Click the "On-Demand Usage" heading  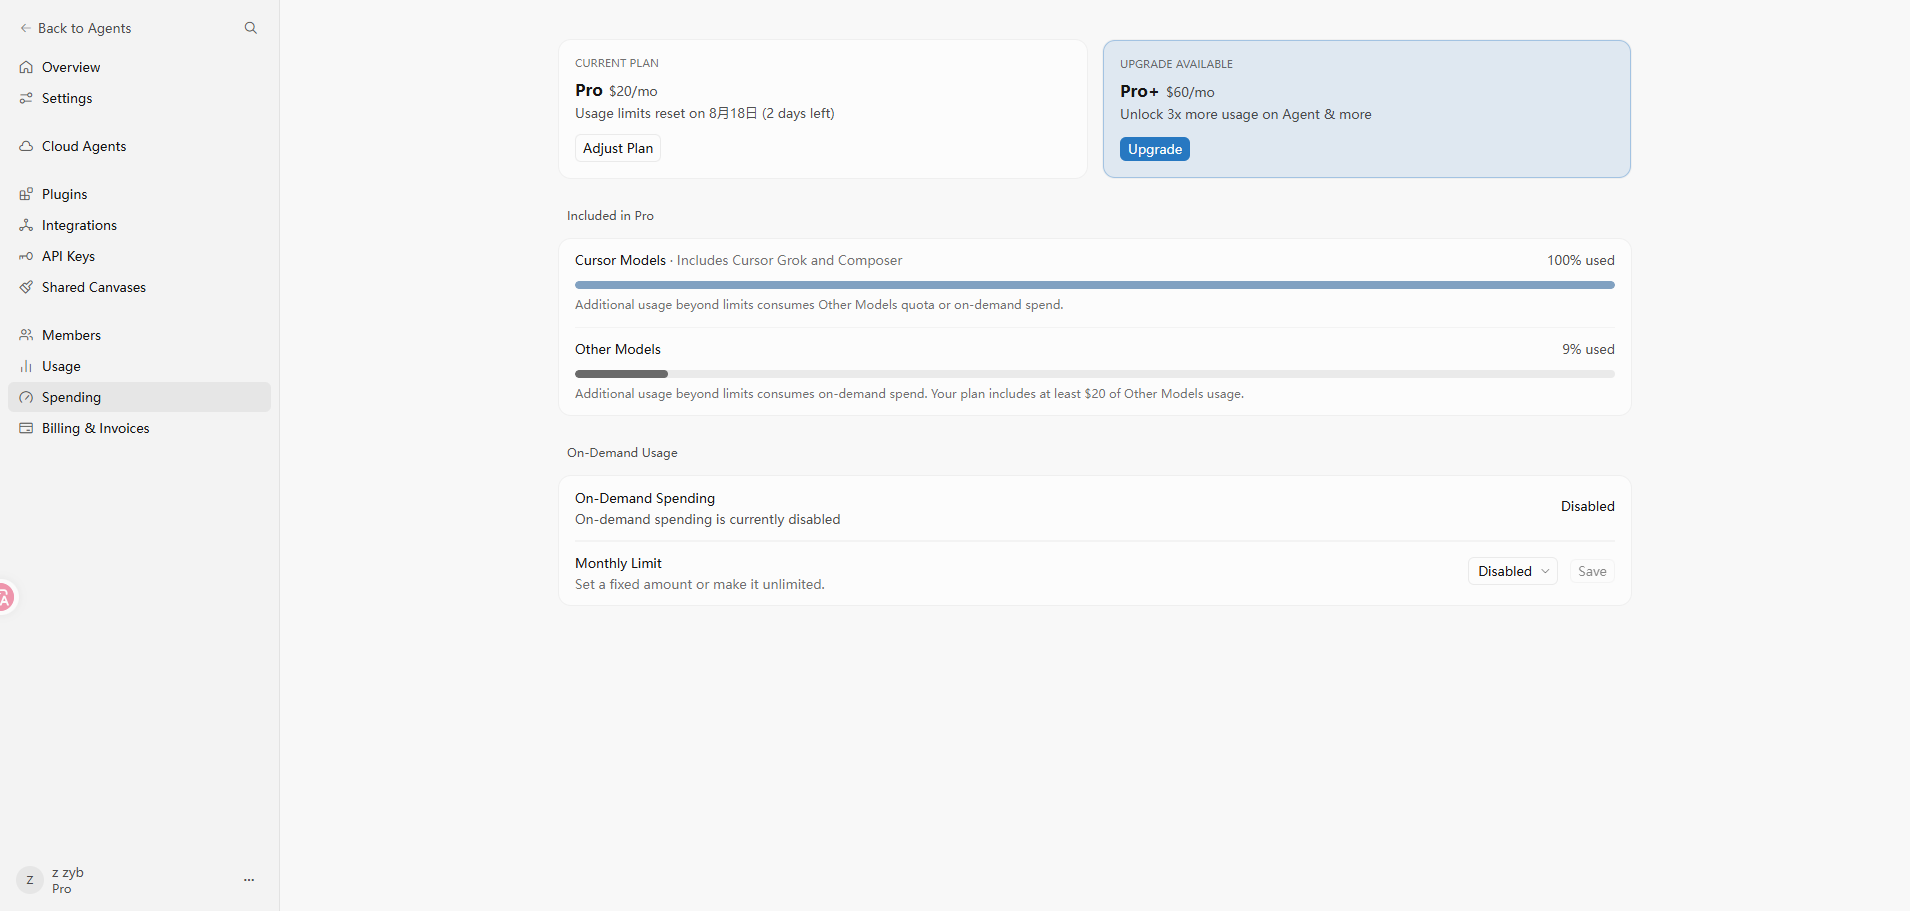coord(622,452)
